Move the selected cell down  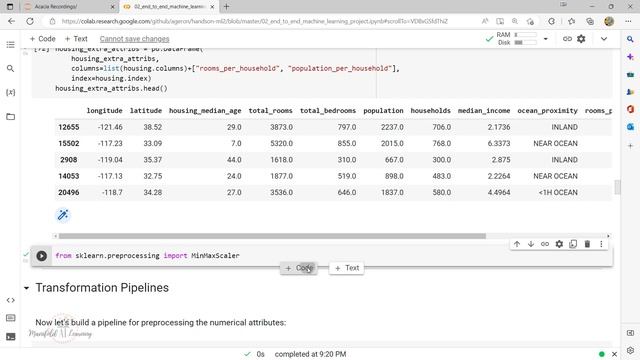(x=531, y=244)
